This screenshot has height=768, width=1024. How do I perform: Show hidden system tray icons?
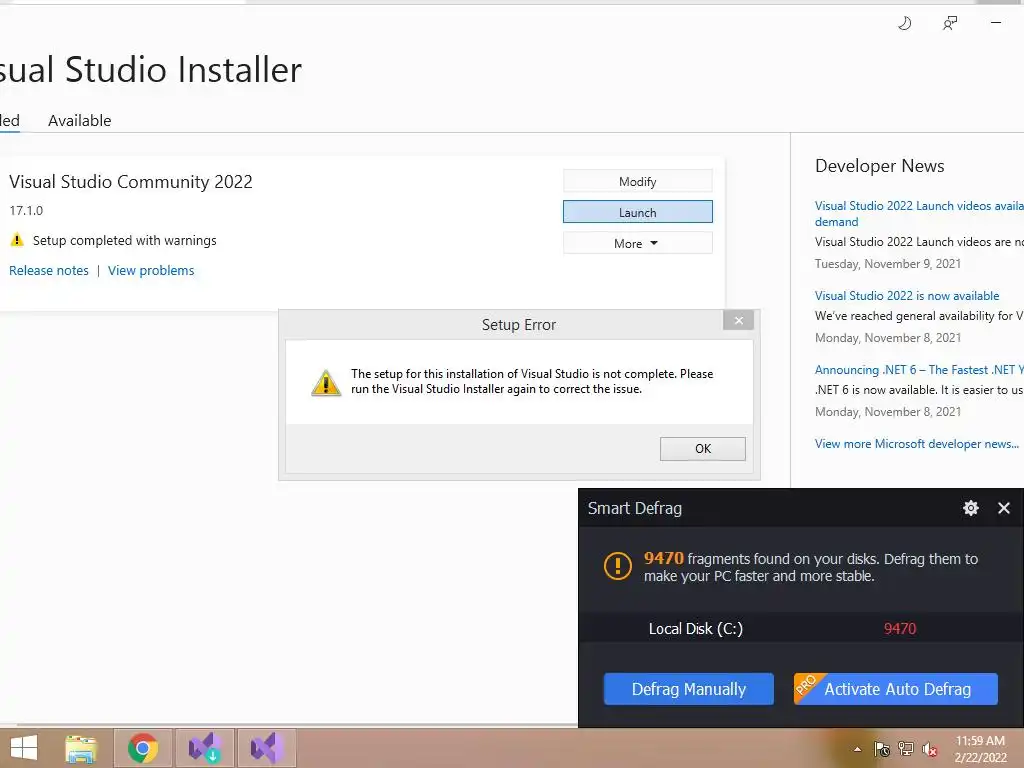857,749
